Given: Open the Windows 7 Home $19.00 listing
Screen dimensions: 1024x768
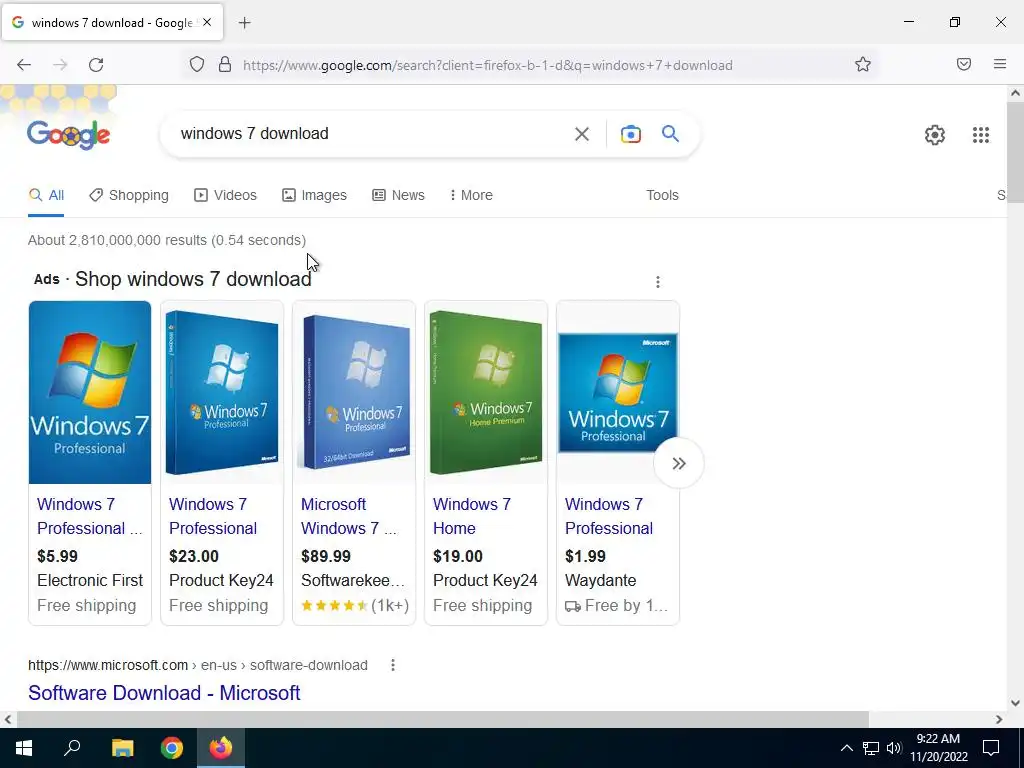Looking at the screenshot, I should point(472,516).
